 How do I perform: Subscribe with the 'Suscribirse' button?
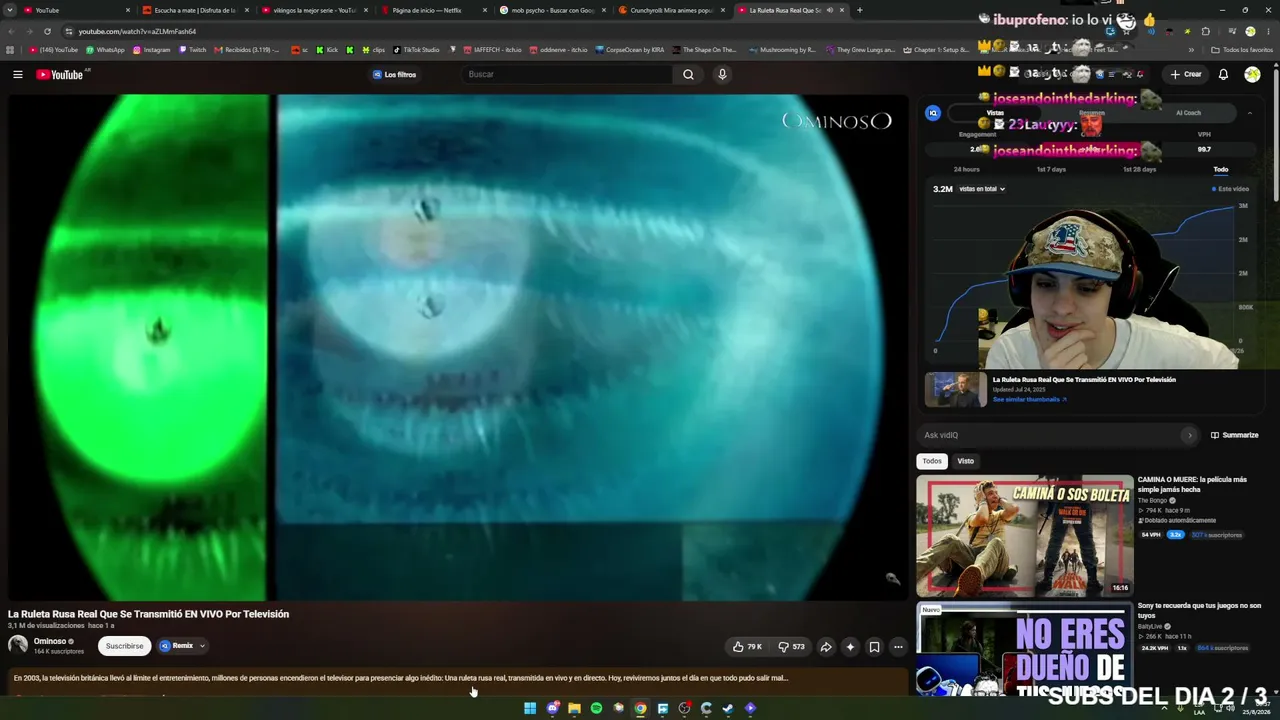(125, 646)
